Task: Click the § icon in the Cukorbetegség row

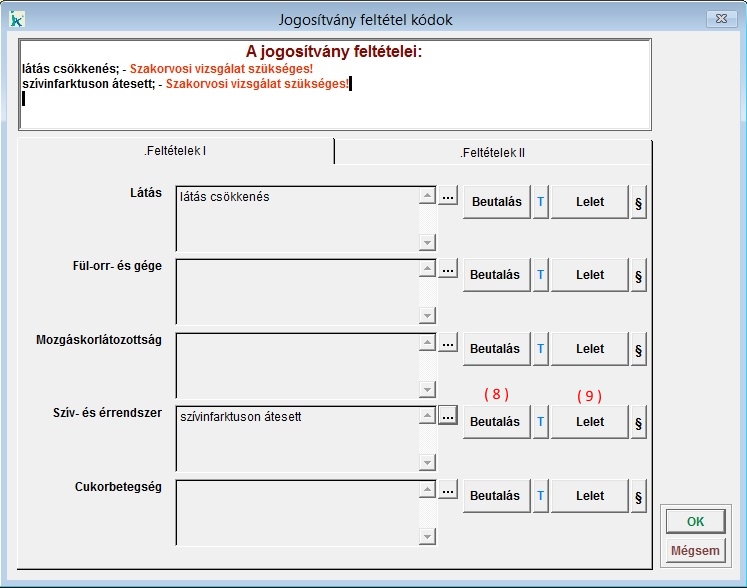Action: [638, 496]
